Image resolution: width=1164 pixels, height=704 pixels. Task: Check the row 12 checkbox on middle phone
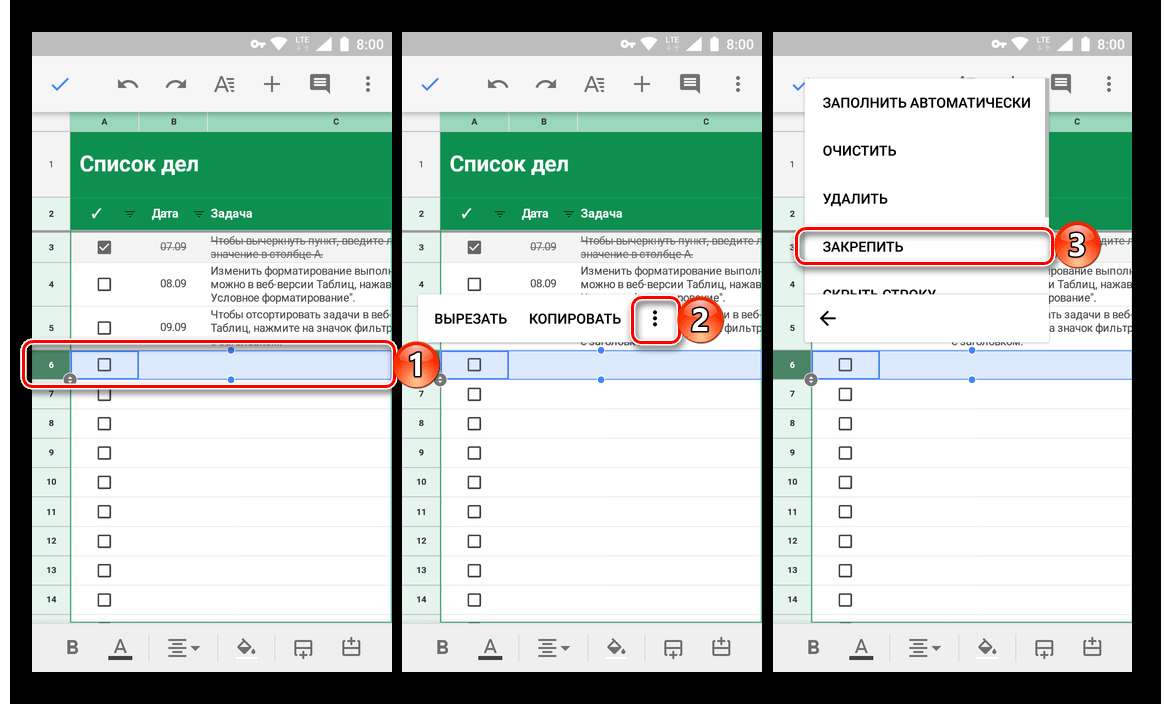[x=474, y=541]
